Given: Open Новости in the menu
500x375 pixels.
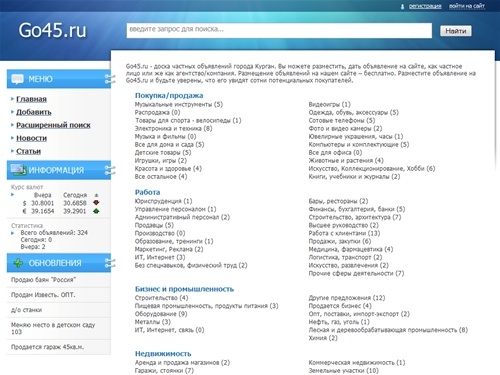Looking at the screenshot, I should point(31,138).
